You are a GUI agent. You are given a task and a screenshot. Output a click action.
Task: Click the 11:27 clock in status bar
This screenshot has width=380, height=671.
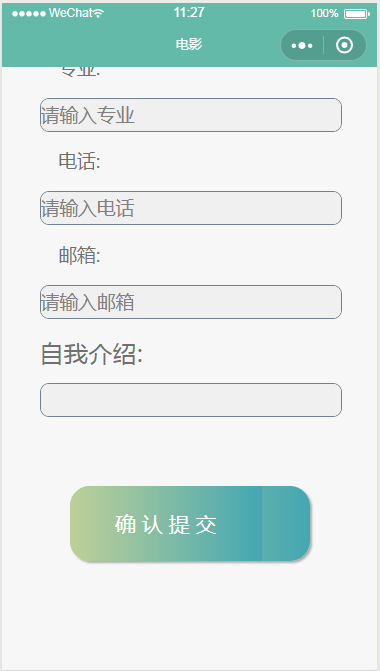189,12
